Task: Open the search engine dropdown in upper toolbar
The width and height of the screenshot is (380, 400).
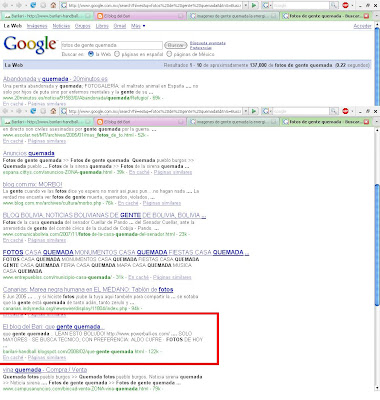Action: pos(271,6)
